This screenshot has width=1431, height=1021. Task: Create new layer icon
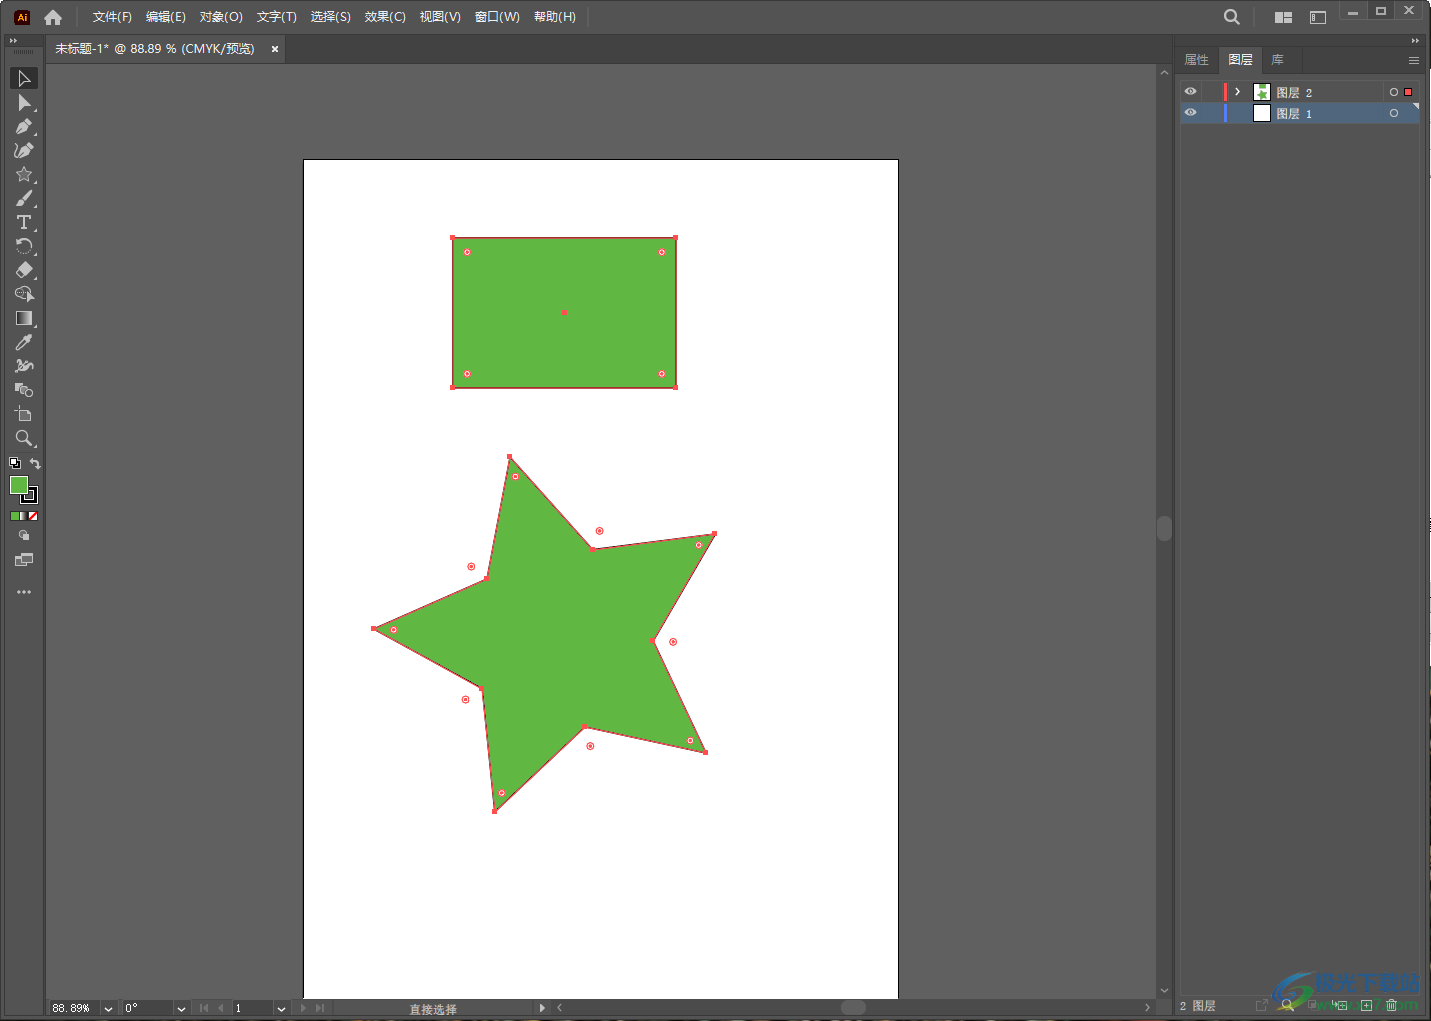click(x=1366, y=1005)
